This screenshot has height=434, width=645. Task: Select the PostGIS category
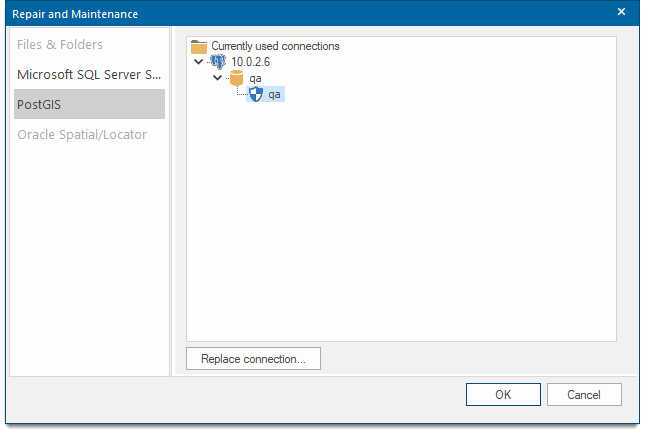pyautogui.click(x=89, y=104)
